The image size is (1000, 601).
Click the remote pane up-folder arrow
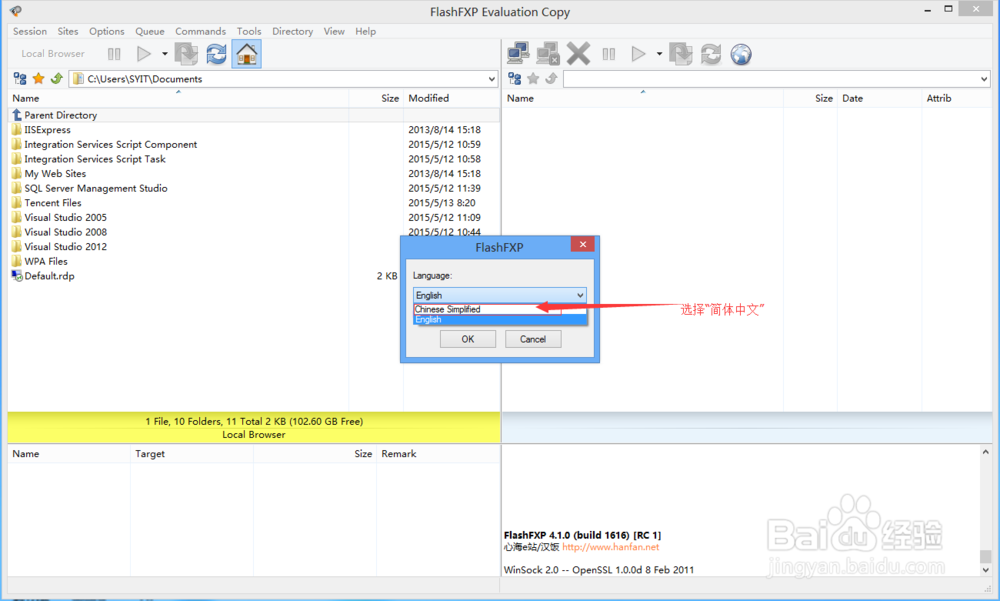[x=551, y=78]
